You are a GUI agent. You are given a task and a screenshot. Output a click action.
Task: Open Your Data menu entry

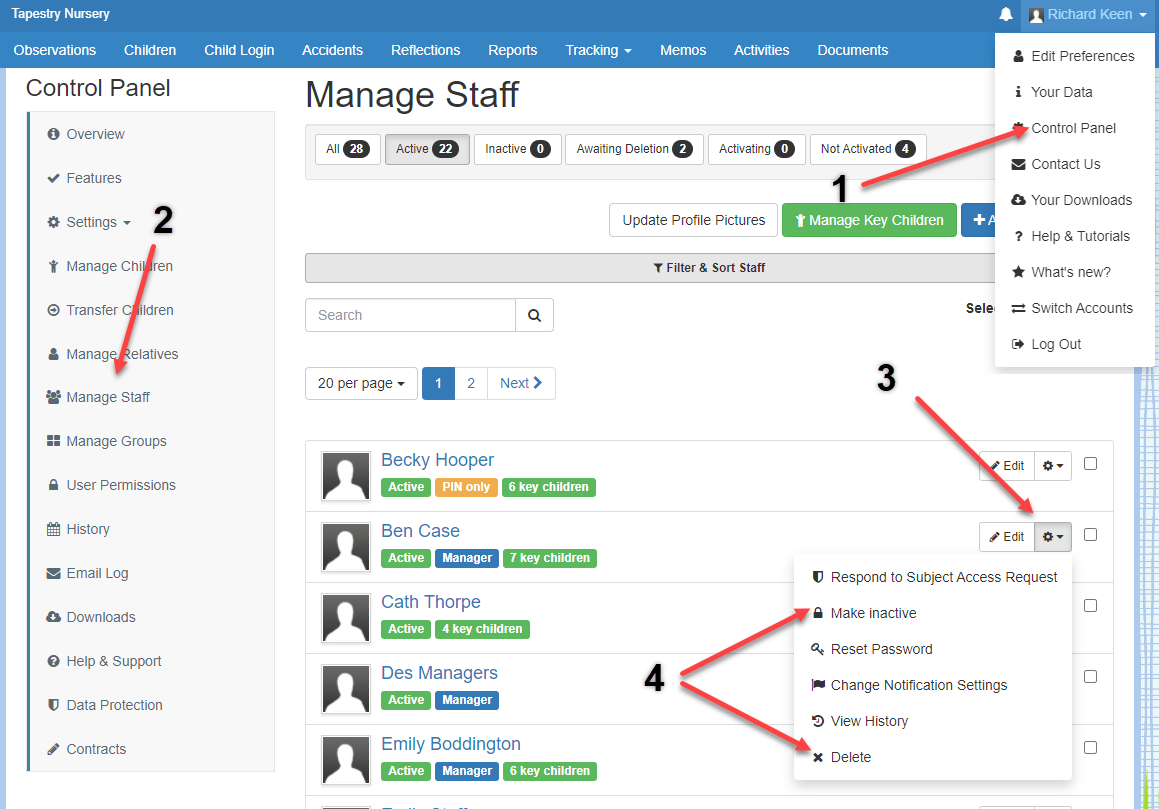[x=1073, y=92]
